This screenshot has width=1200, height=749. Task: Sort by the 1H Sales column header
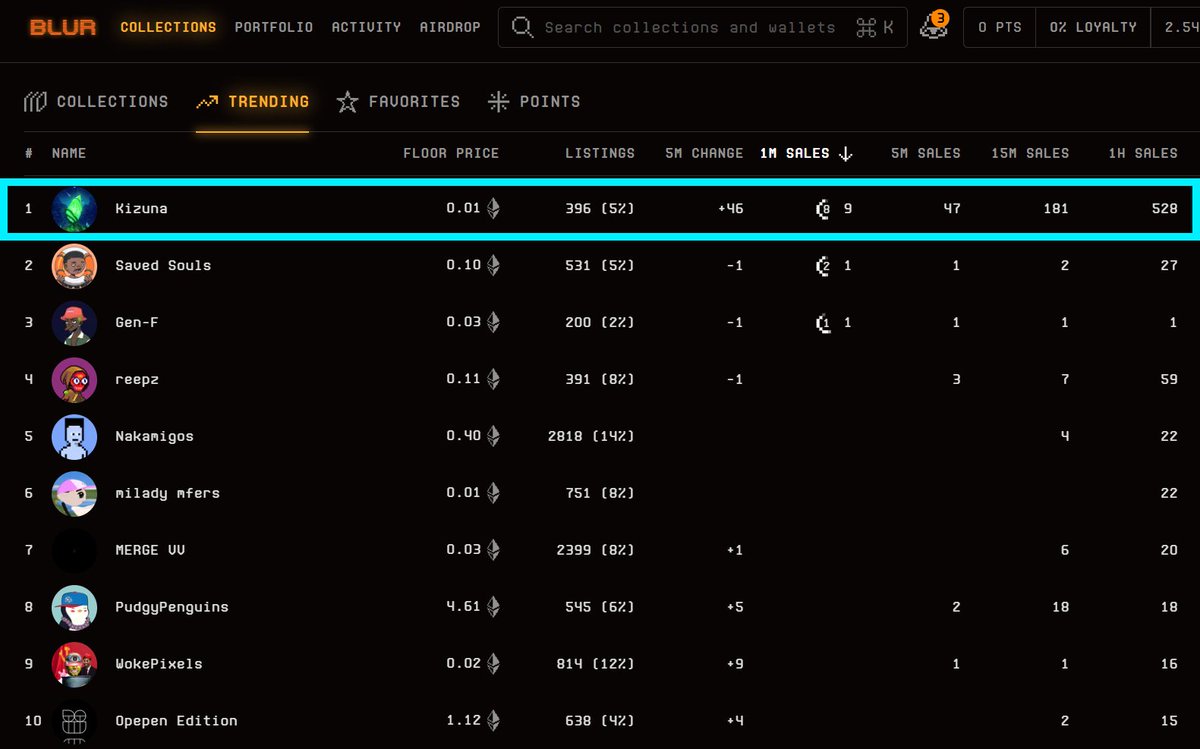[x=1143, y=153]
